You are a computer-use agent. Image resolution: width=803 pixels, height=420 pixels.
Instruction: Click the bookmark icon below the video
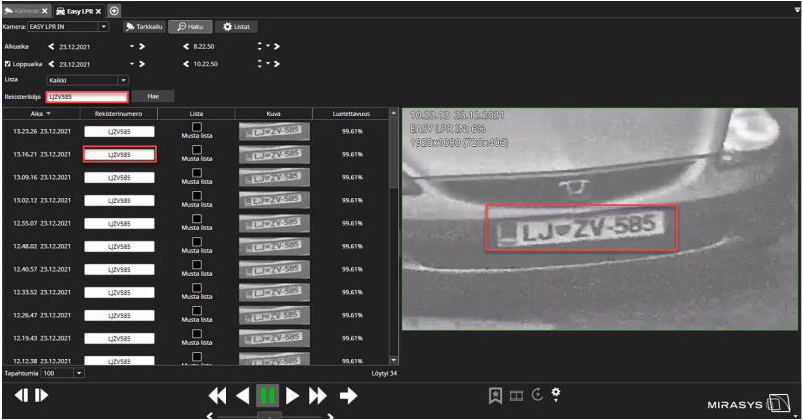coord(495,395)
